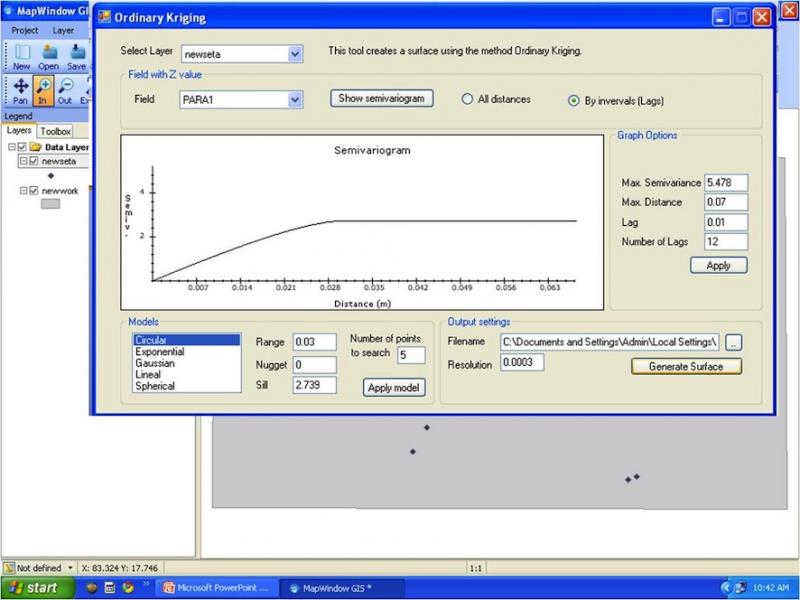
Task: Open the Project menu
Action: [x=24, y=31]
